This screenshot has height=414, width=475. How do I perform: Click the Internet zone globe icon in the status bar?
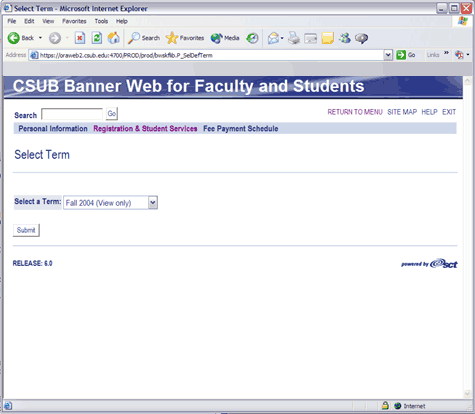397,406
